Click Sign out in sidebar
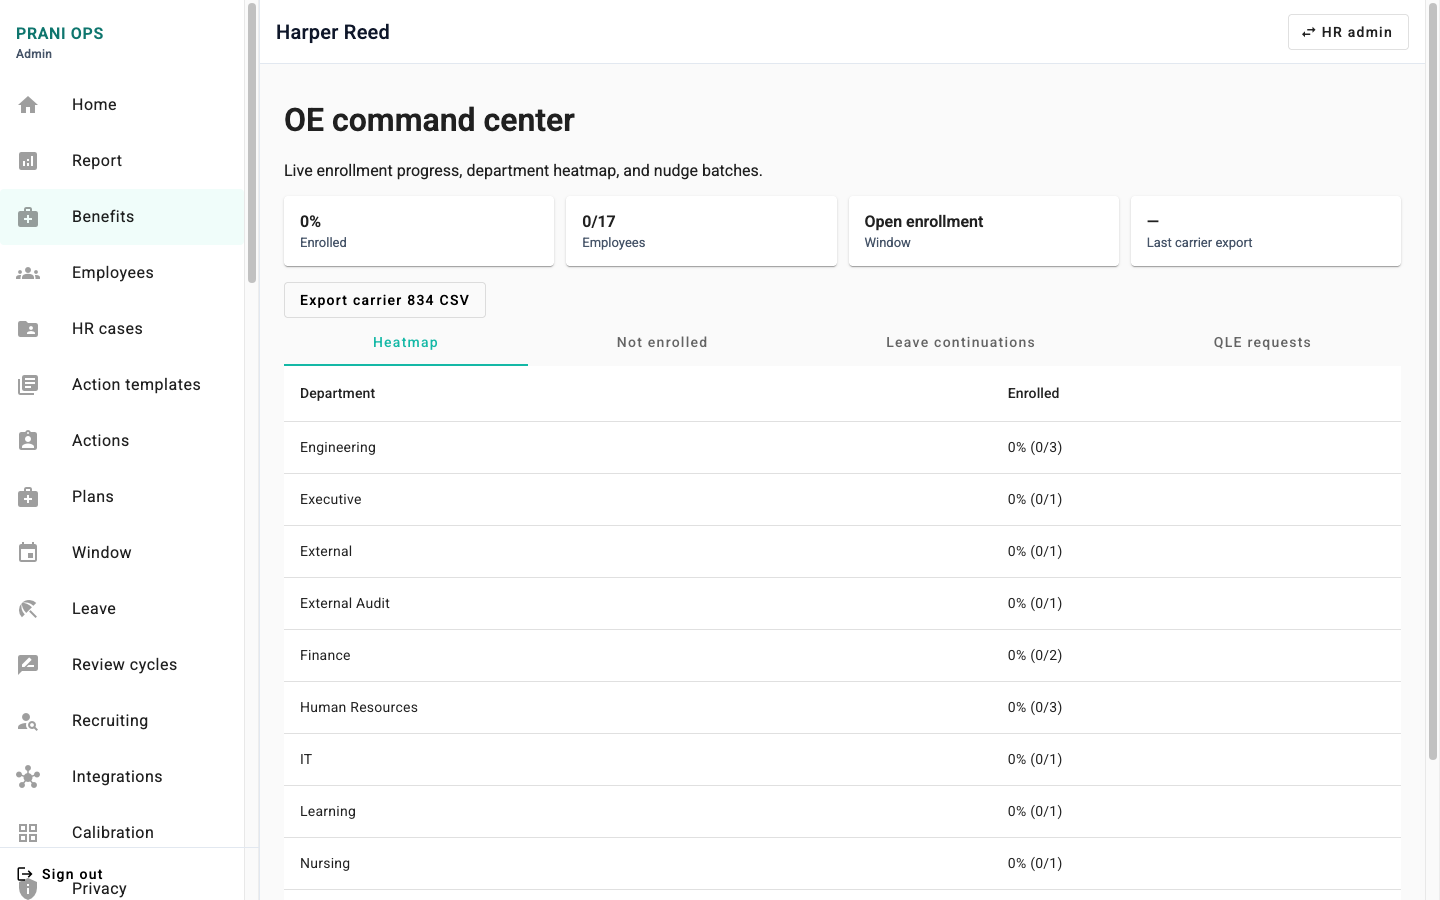This screenshot has height=900, width=1440. pyautogui.click(x=60, y=874)
